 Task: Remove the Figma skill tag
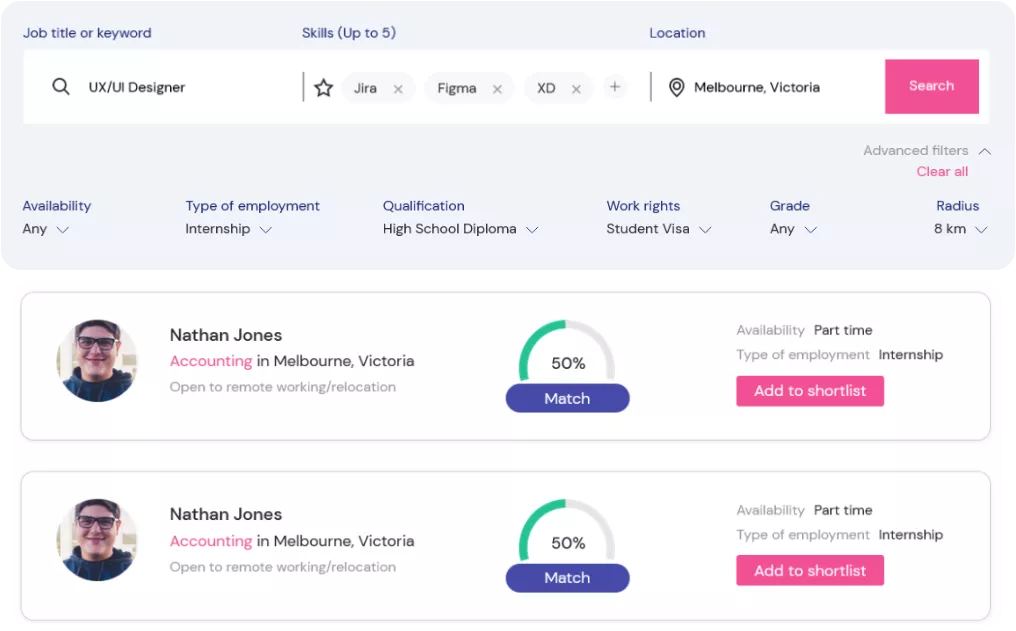tap(497, 89)
